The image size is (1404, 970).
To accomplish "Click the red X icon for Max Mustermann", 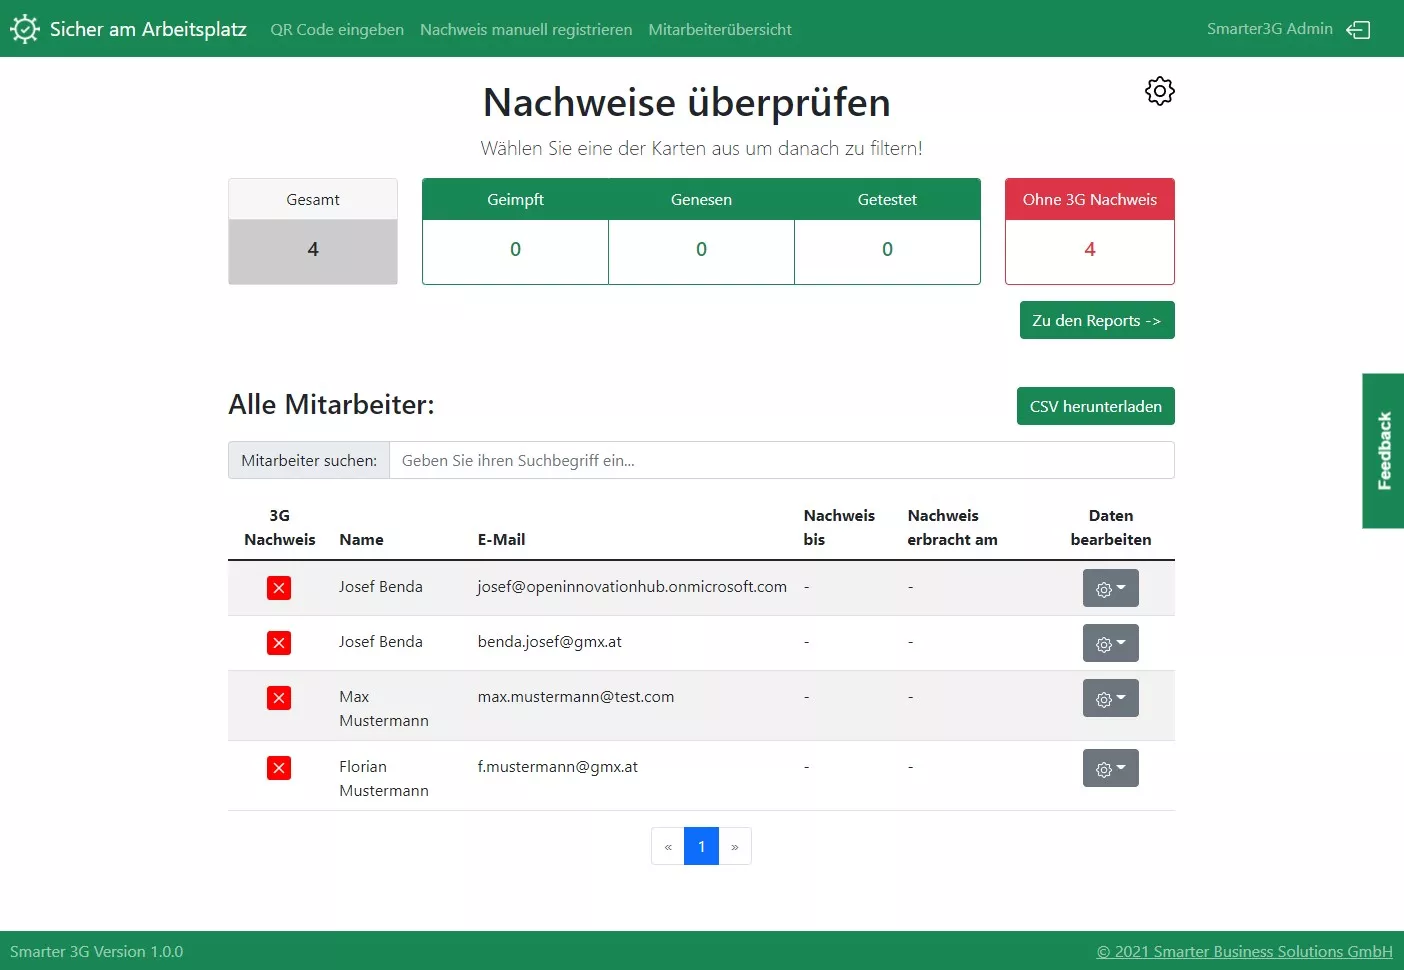I will pyautogui.click(x=279, y=698).
